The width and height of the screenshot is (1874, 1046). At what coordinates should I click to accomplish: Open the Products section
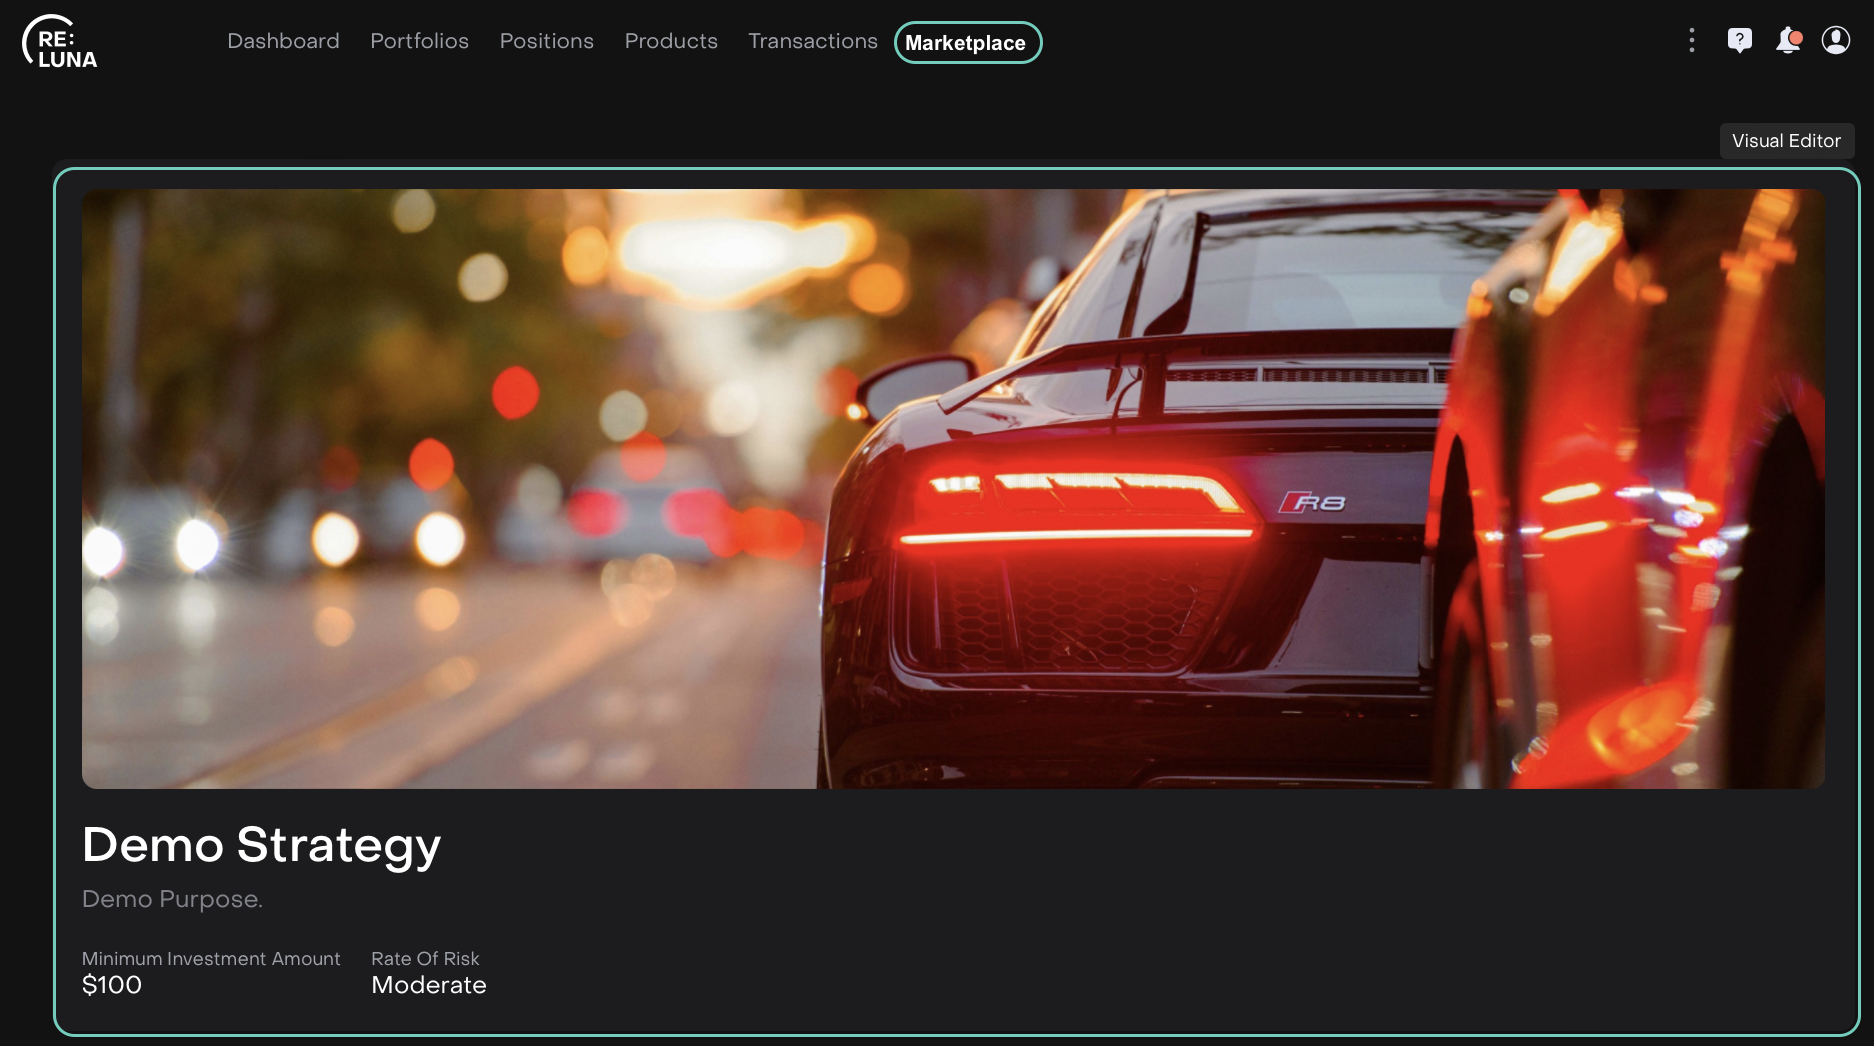[x=671, y=41]
